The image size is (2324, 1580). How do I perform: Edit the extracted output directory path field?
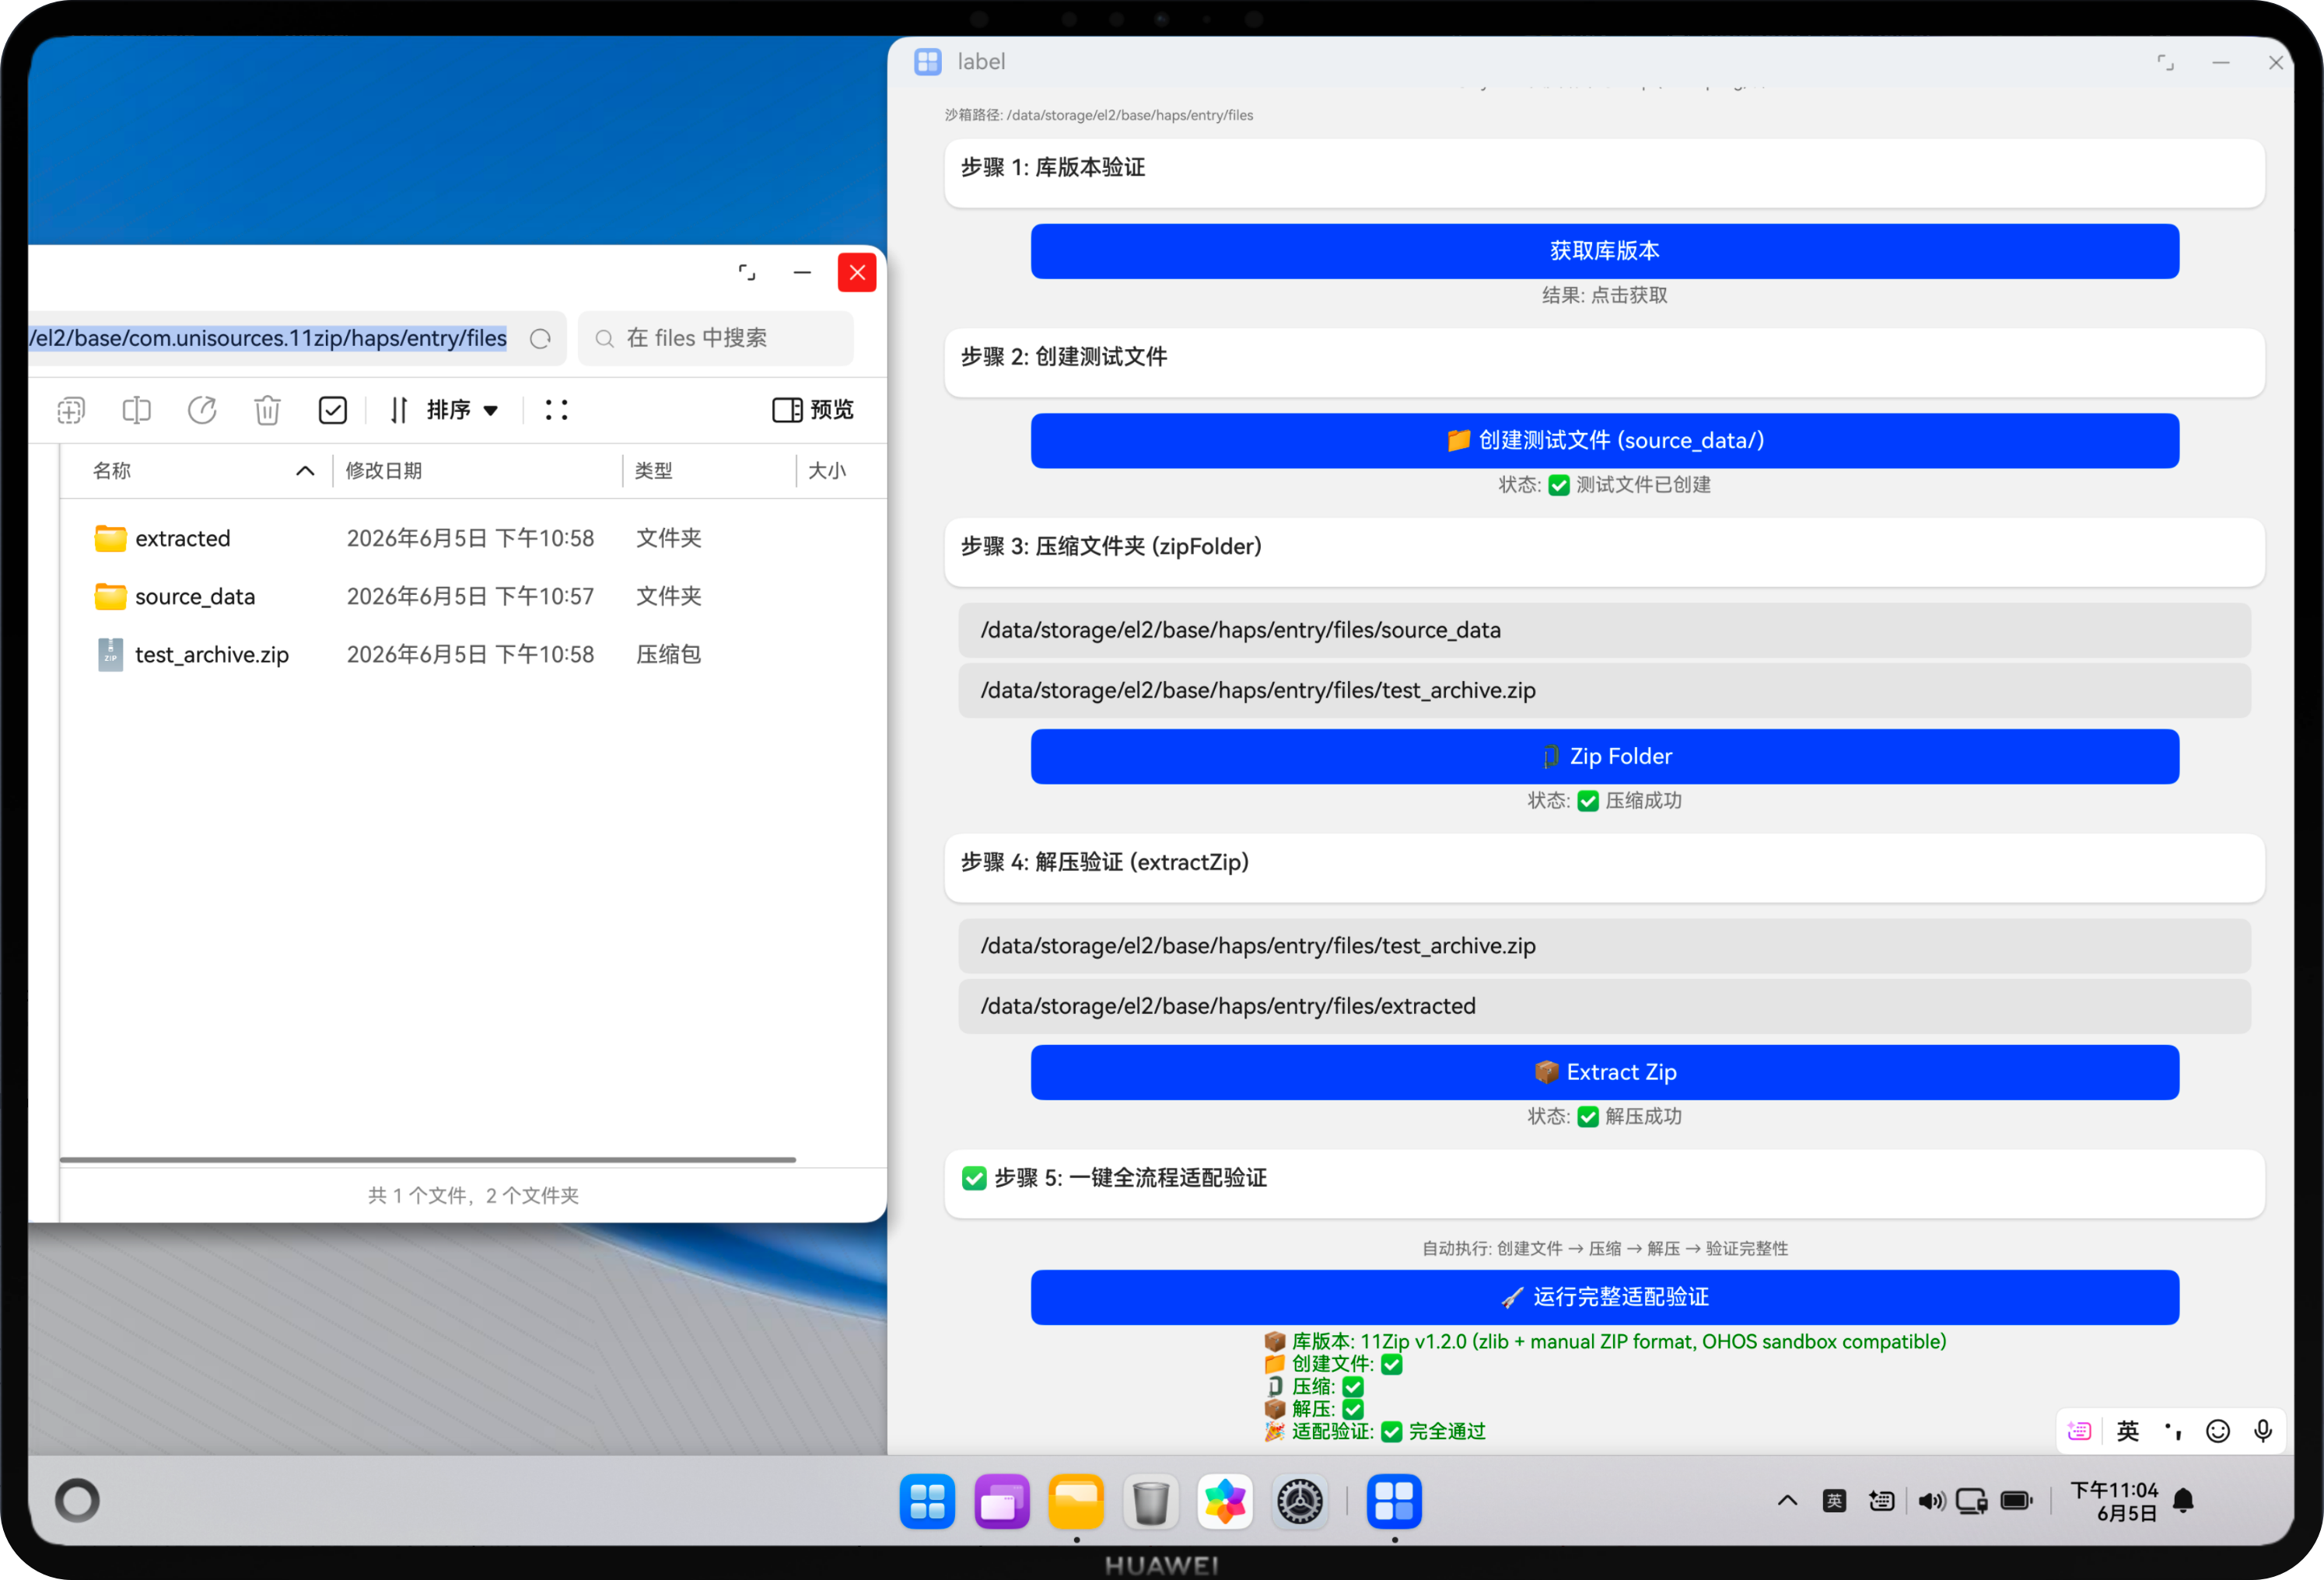click(1604, 1006)
